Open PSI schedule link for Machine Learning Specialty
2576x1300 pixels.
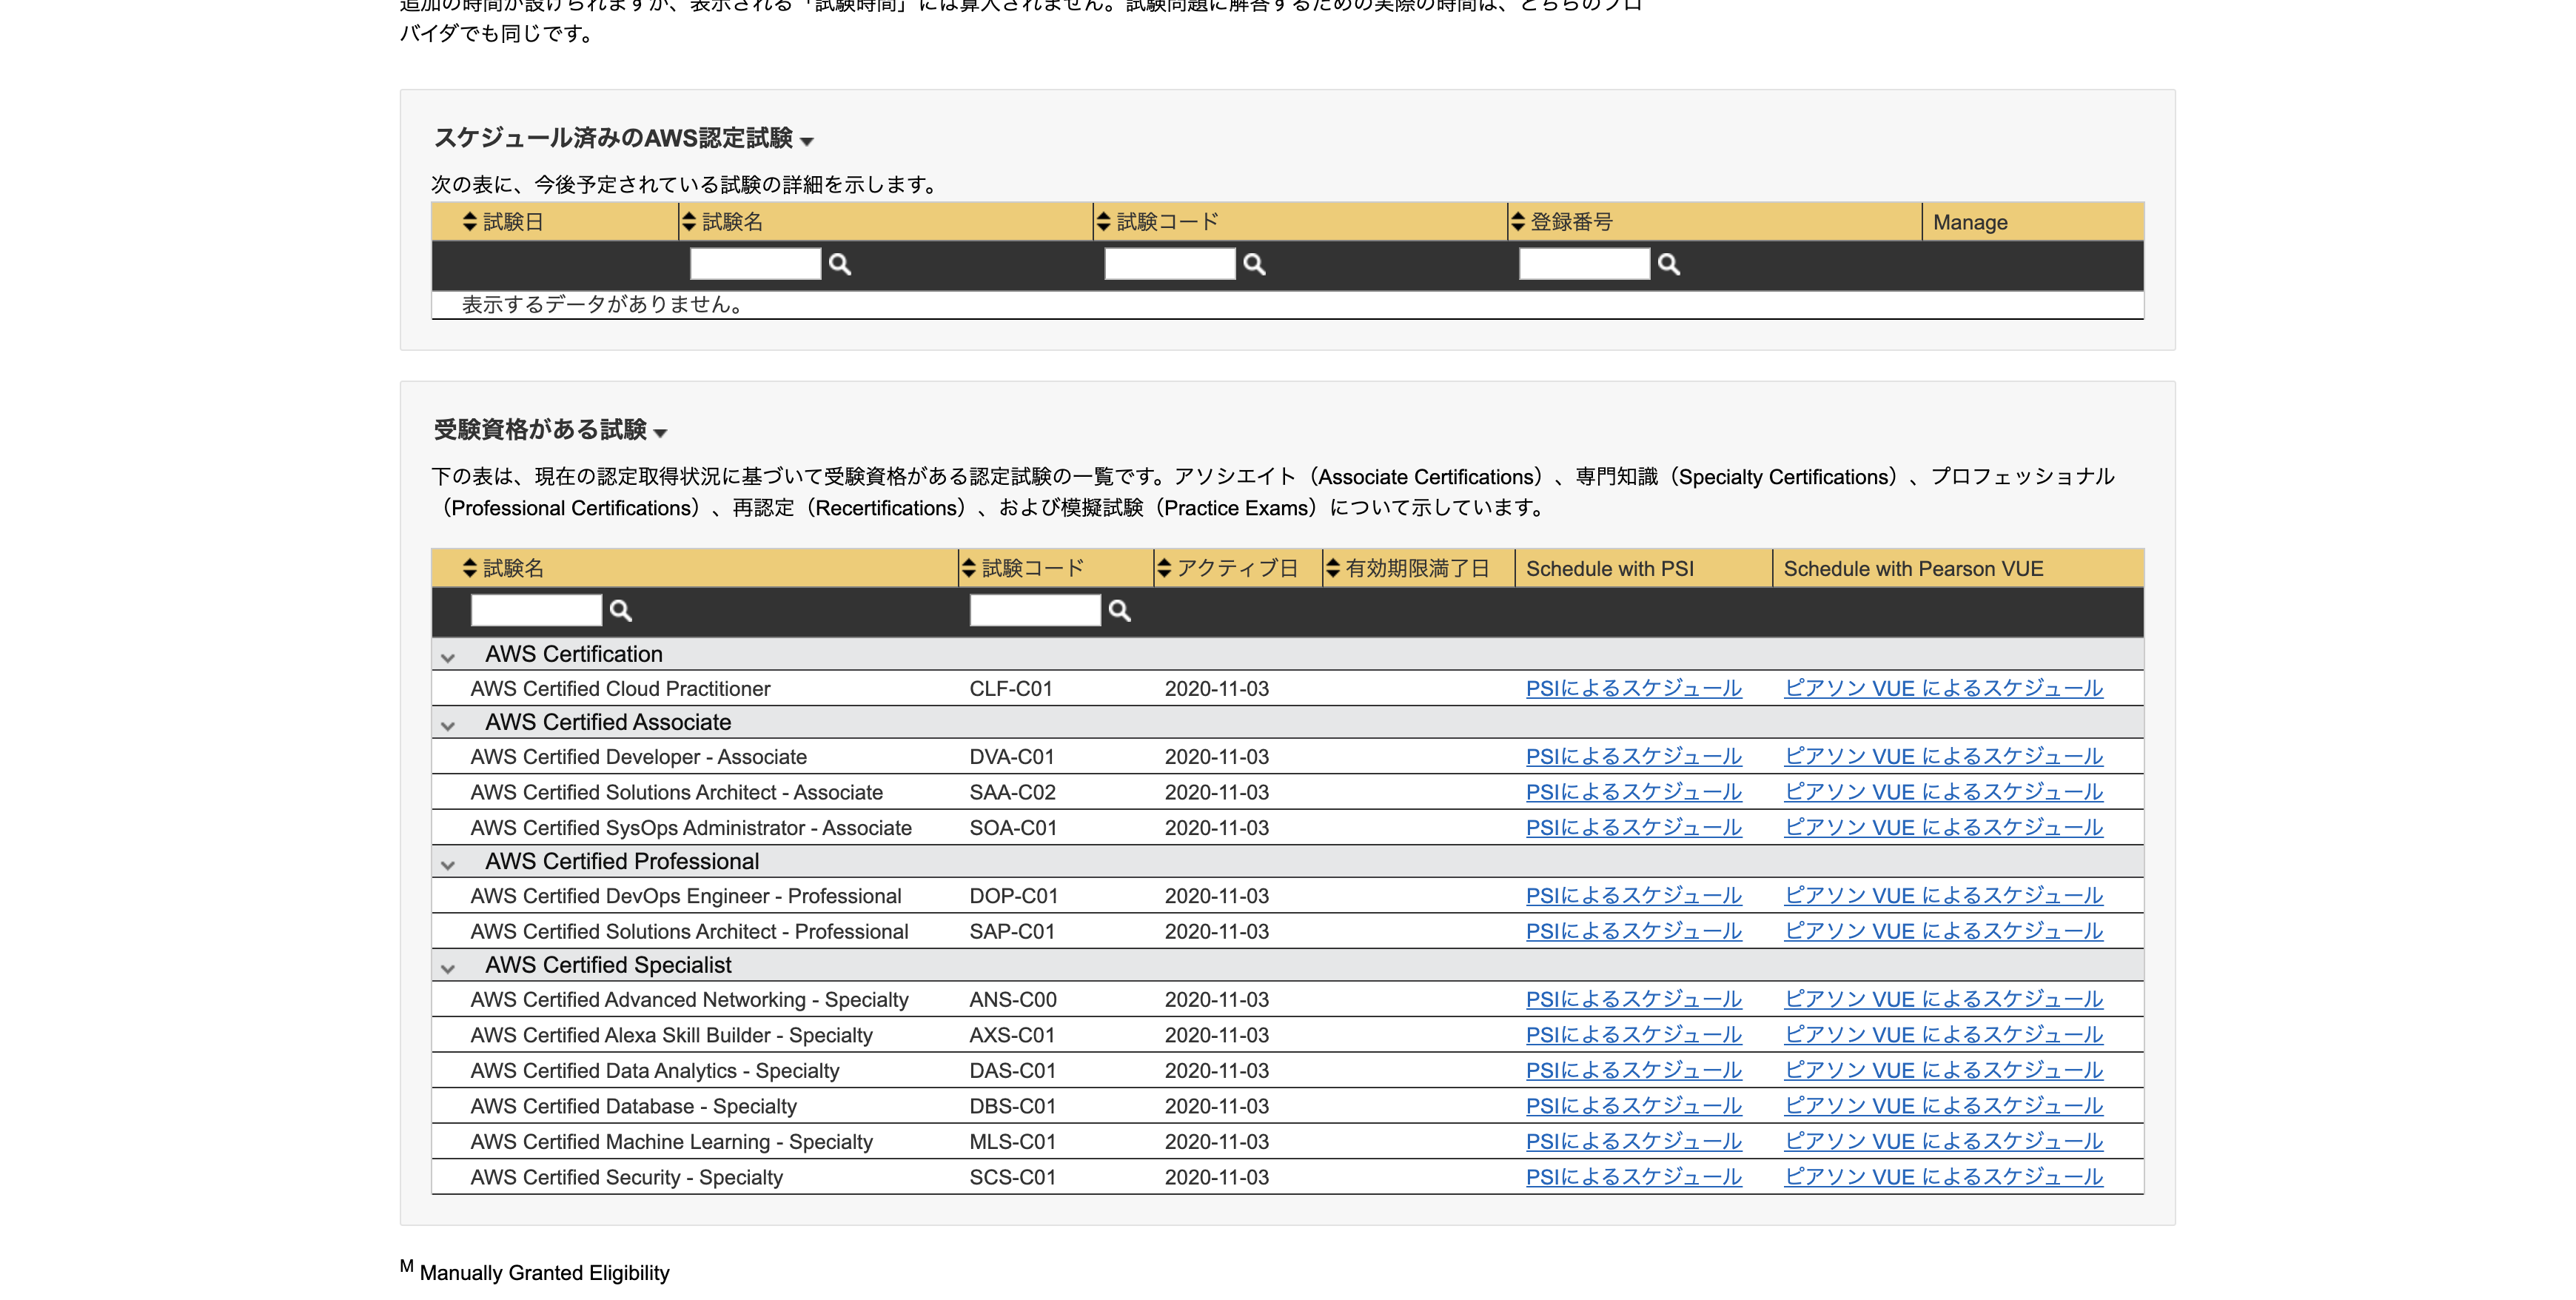coord(1632,1141)
